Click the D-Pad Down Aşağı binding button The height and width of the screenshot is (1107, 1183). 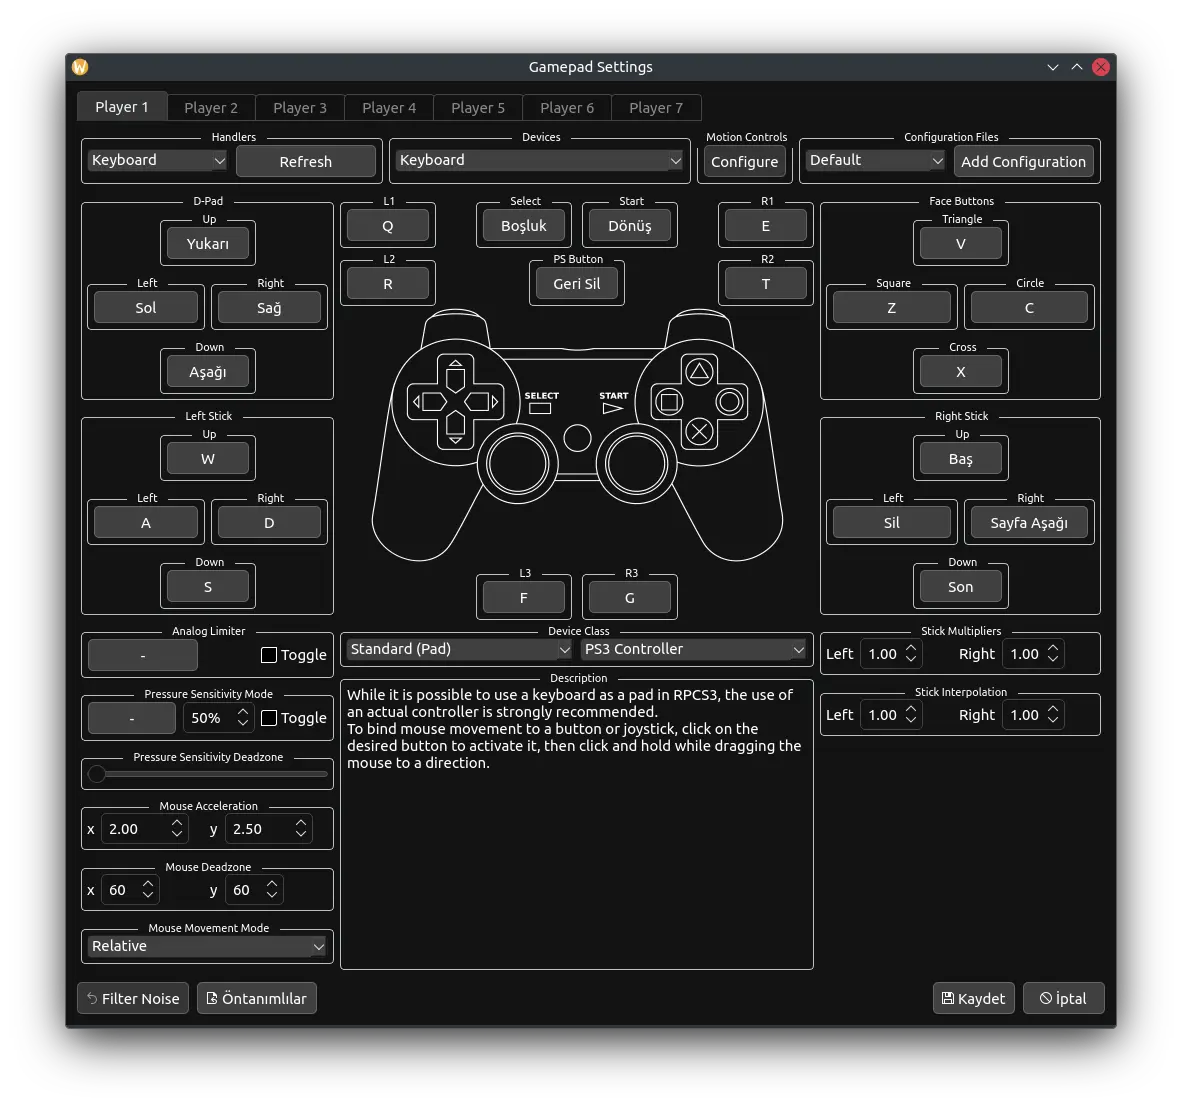[207, 372]
